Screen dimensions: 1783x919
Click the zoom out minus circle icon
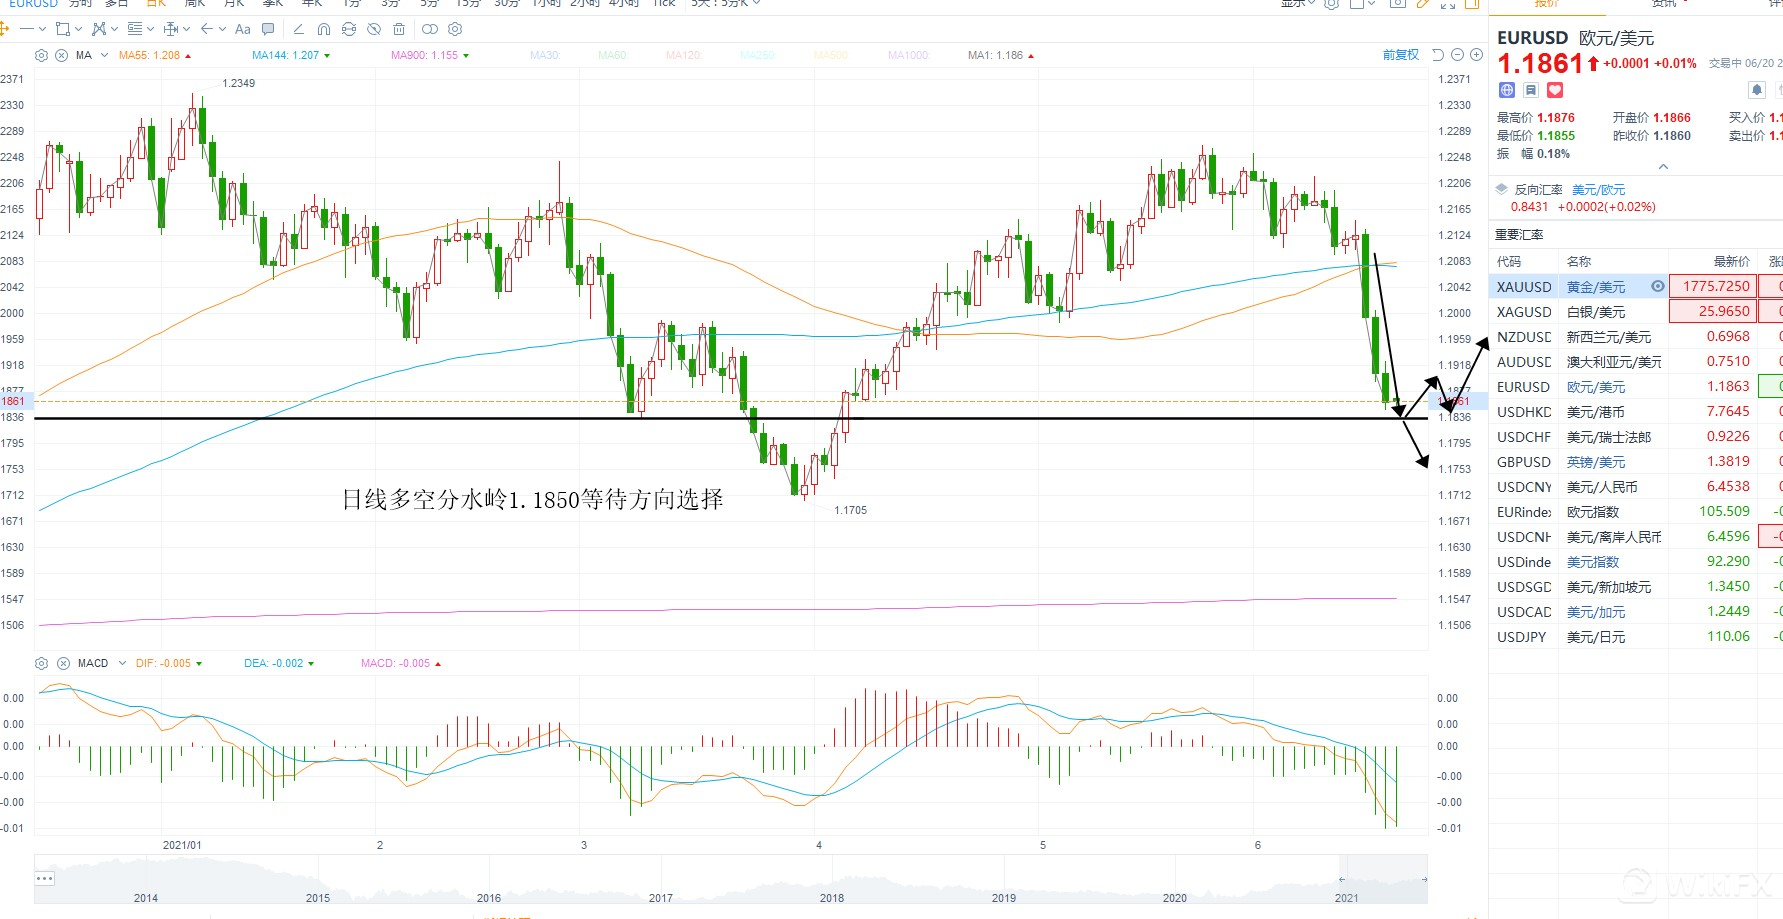pyautogui.click(x=1457, y=55)
